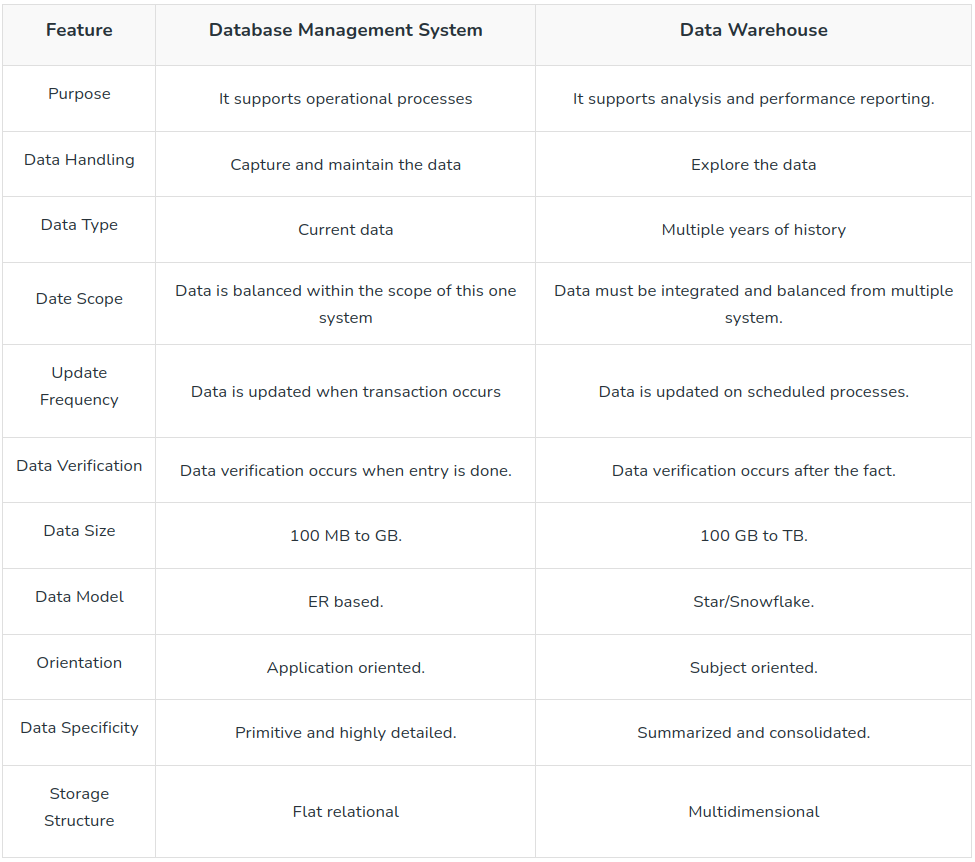This screenshot has height=862, width=975.
Task: Click the Update Frequency row label
Action: coord(79,386)
